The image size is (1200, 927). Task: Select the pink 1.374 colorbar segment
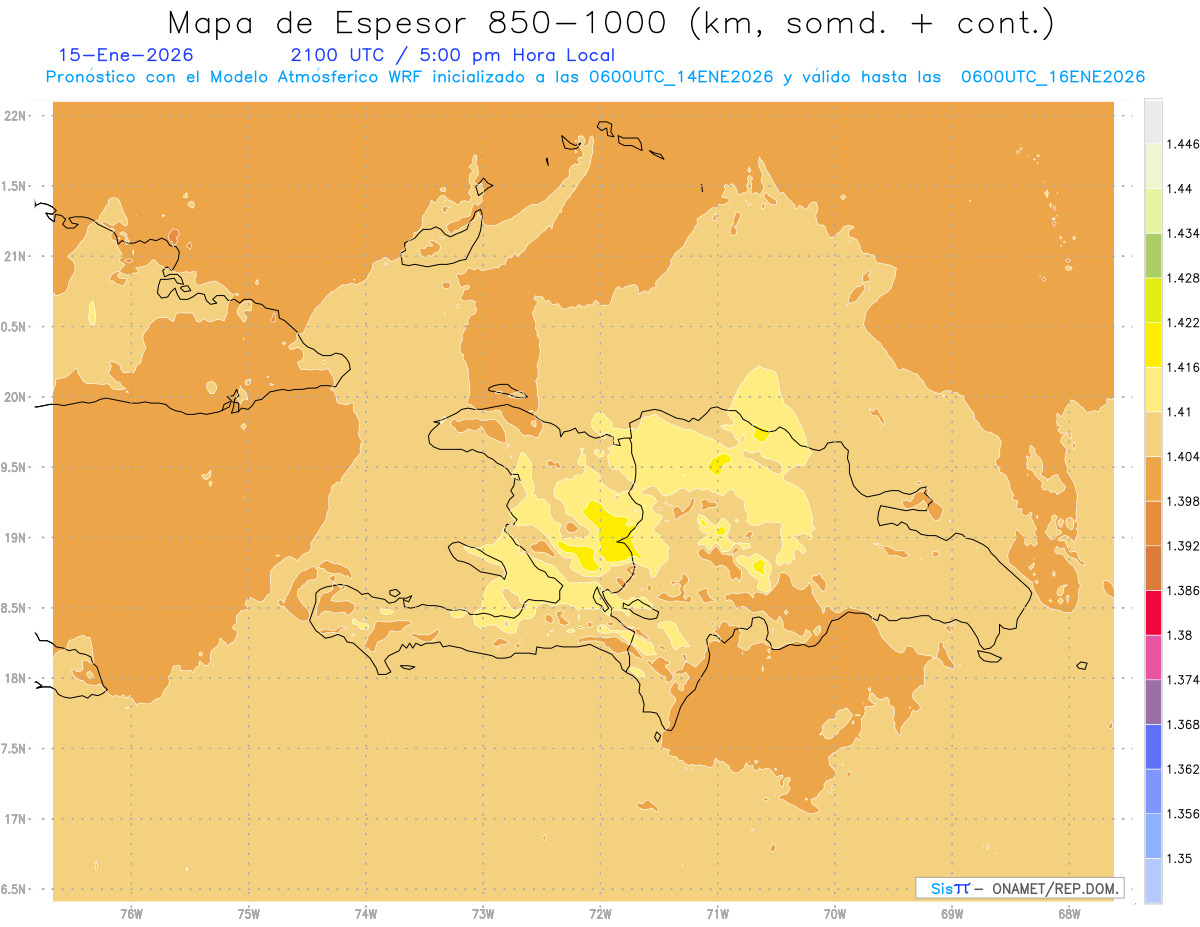[x=1153, y=658]
